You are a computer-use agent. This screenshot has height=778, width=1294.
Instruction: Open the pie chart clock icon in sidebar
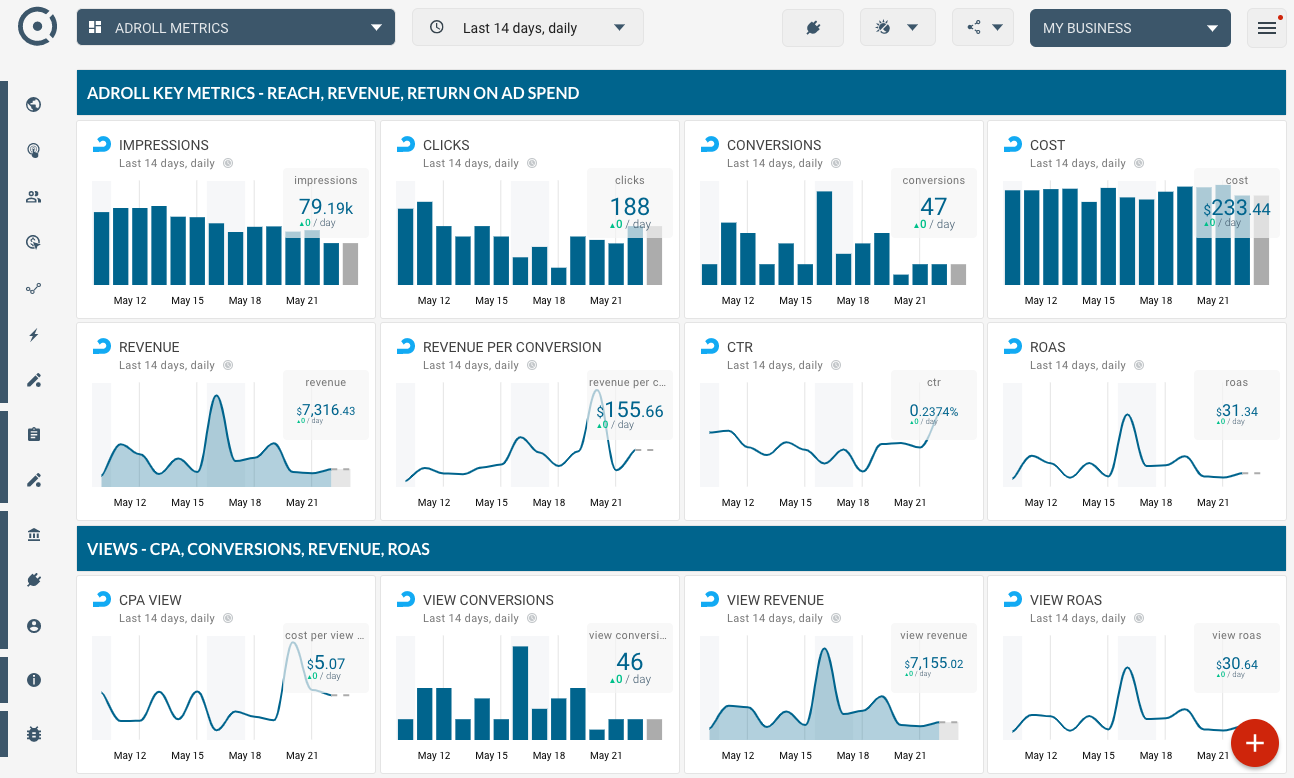pos(34,242)
